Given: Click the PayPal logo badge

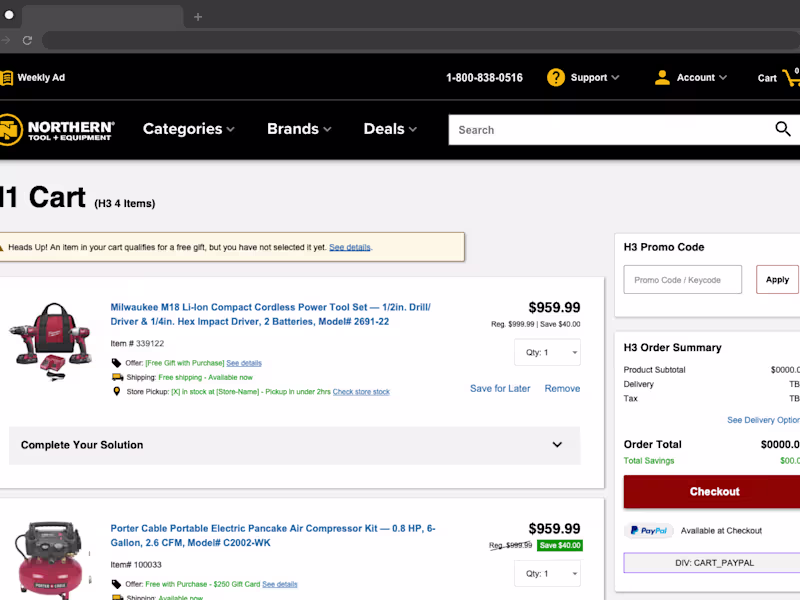Looking at the screenshot, I should [648, 531].
